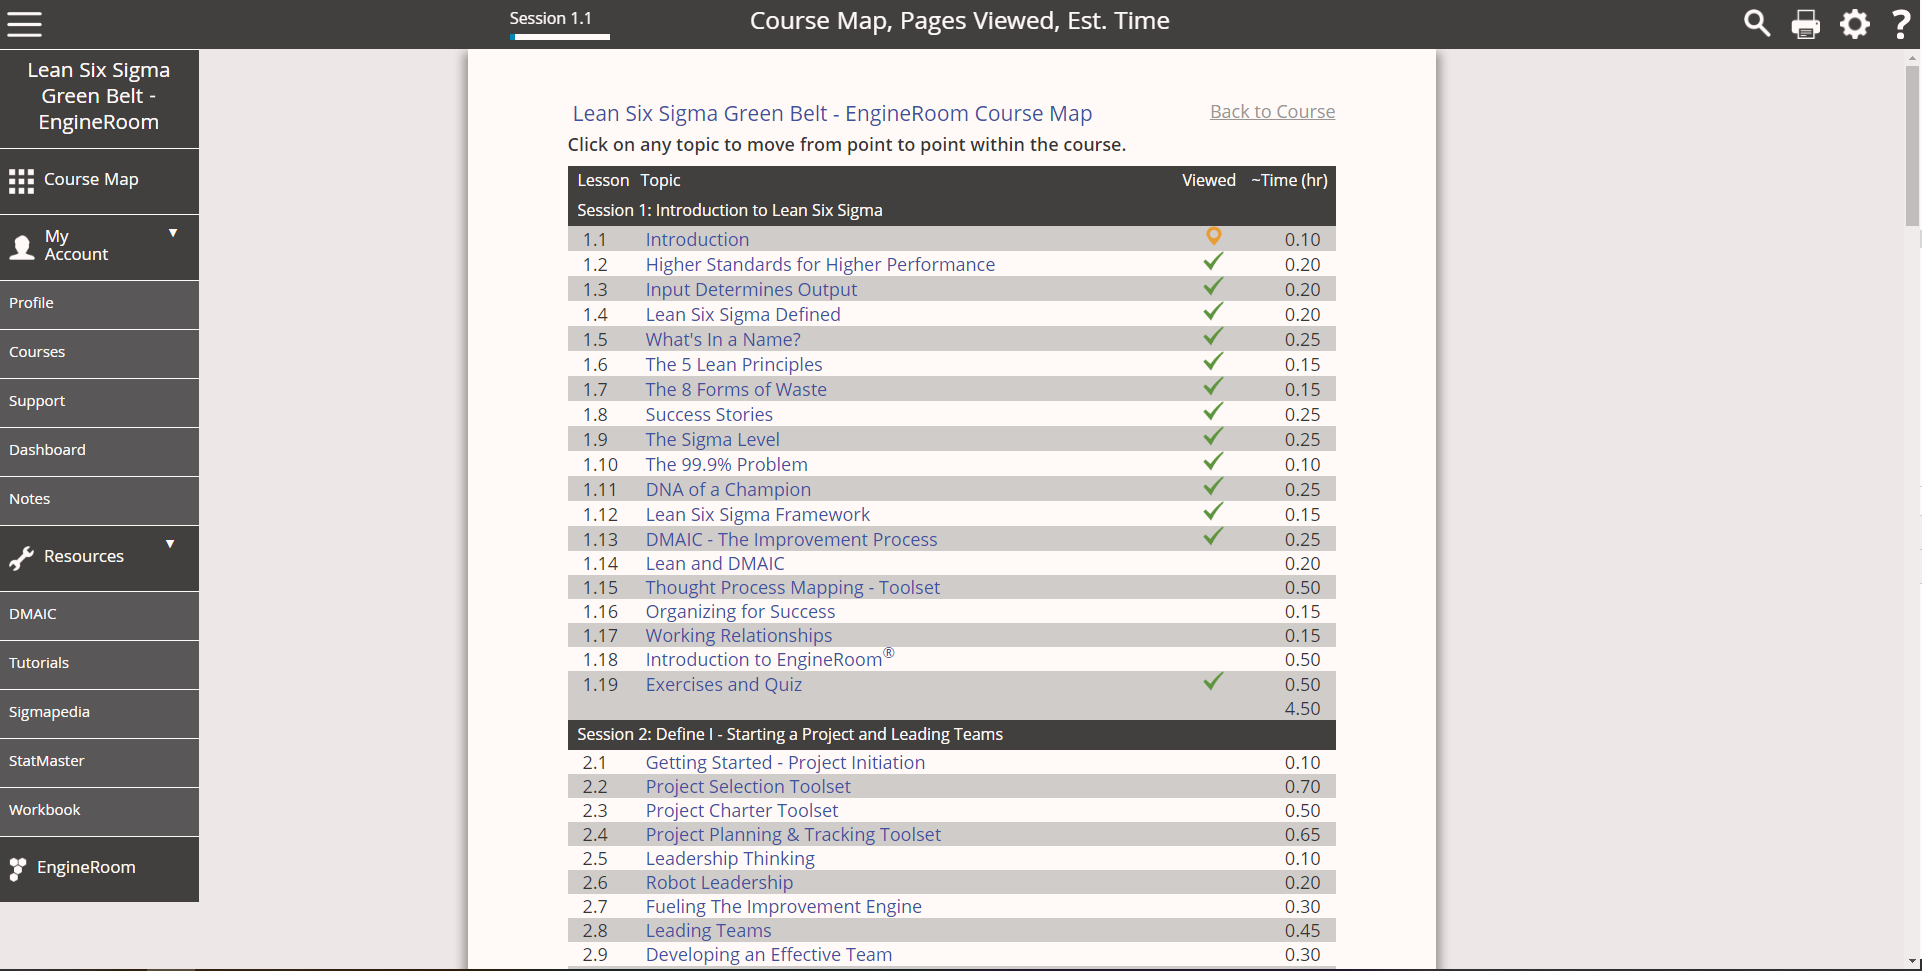Open Support in the sidebar
Image resolution: width=1922 pixels, height=971 pixels.
pyautogui.click(x=99, y=402)
